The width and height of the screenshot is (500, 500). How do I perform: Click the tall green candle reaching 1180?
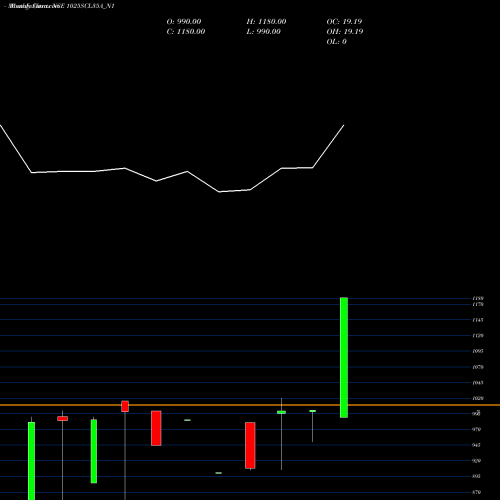pyautogui.click(x=344, y=357)
